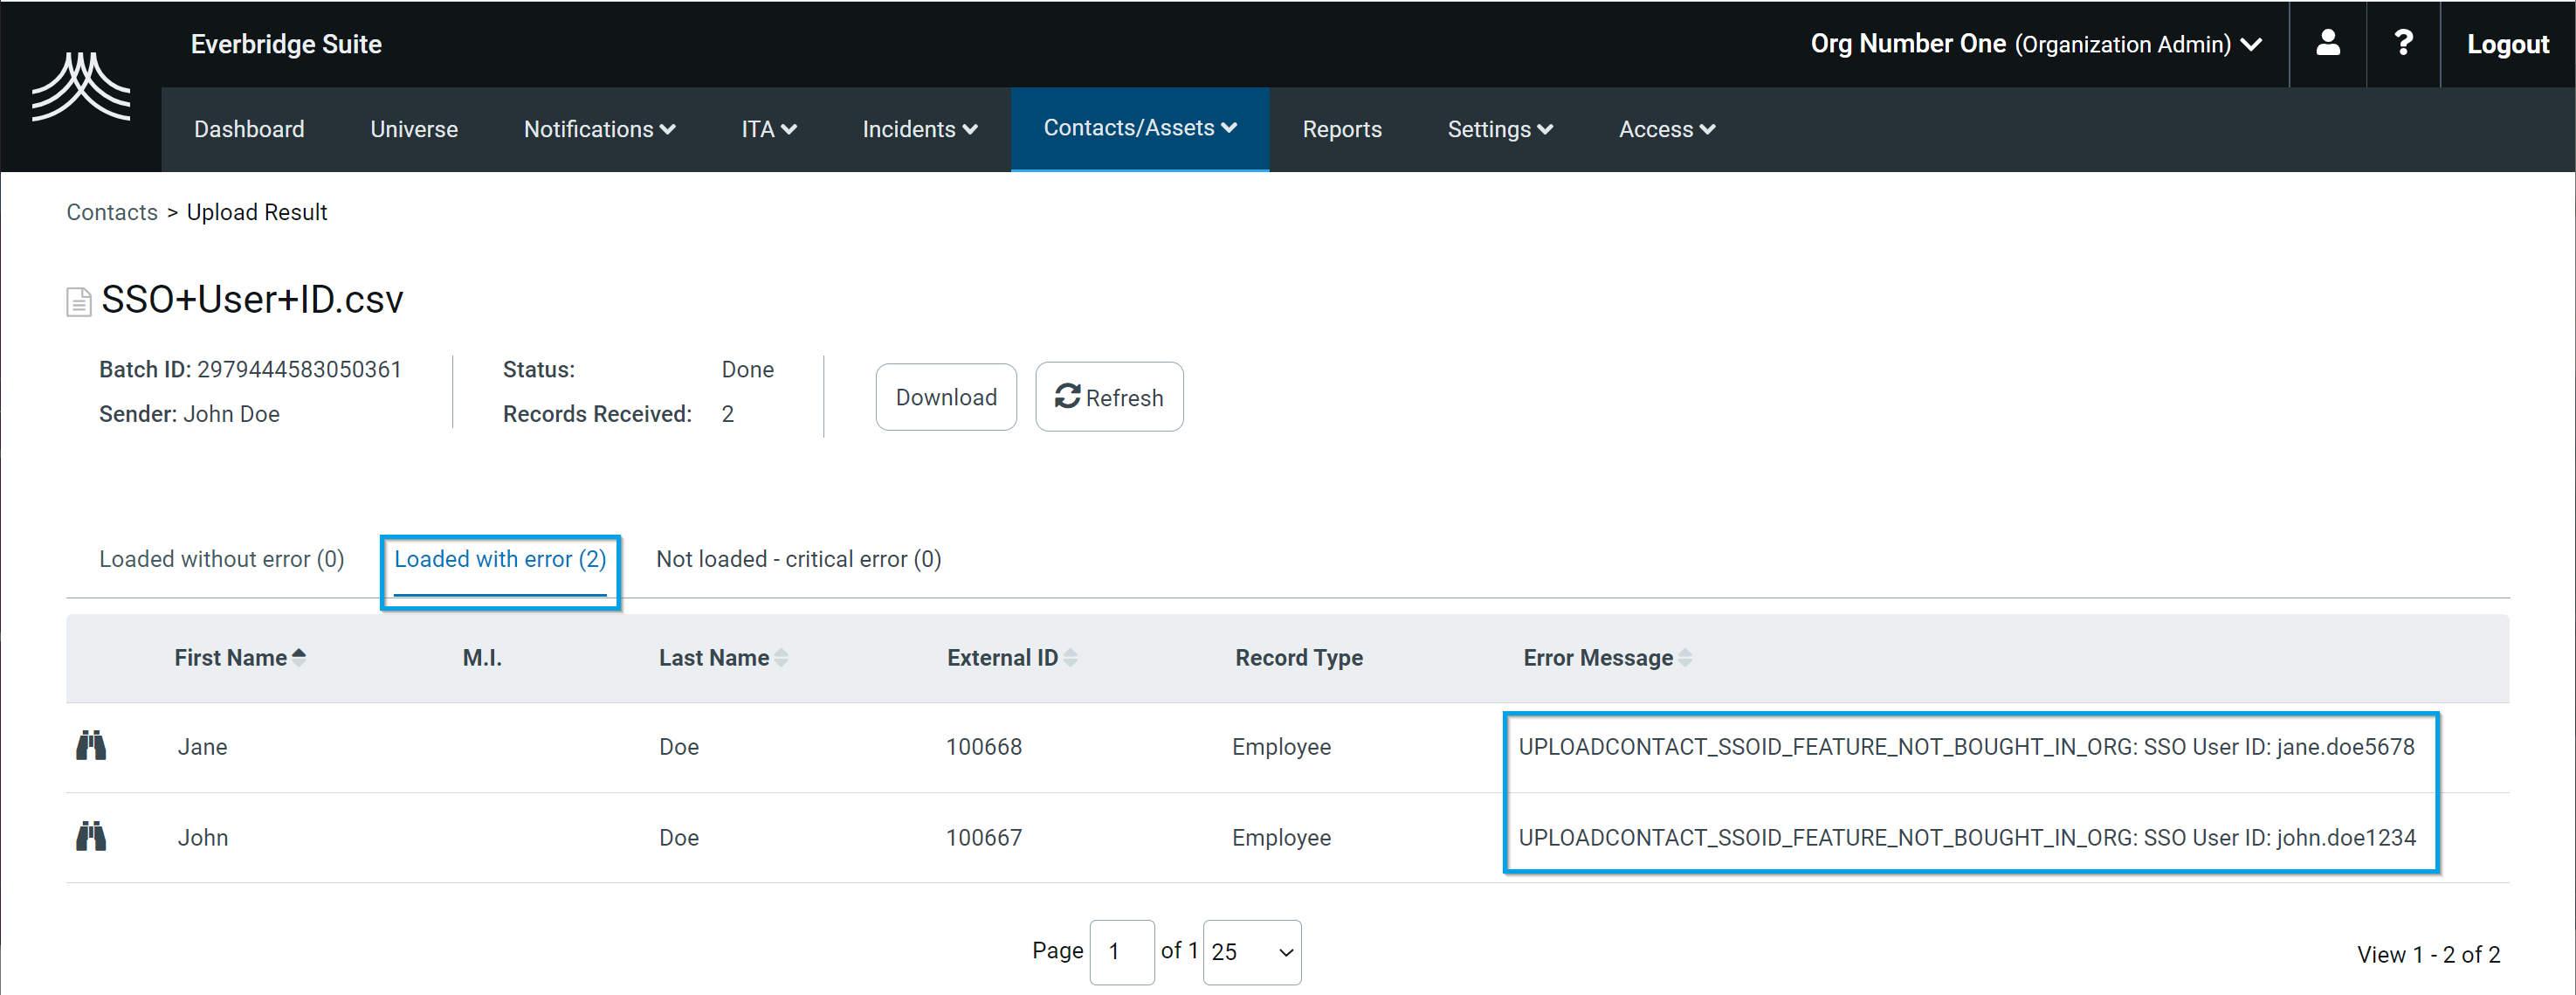Switch to Loaded with error (2) tab
Image resolution: width=2576 pixels, height=995 pixels.
click(500, 559)
